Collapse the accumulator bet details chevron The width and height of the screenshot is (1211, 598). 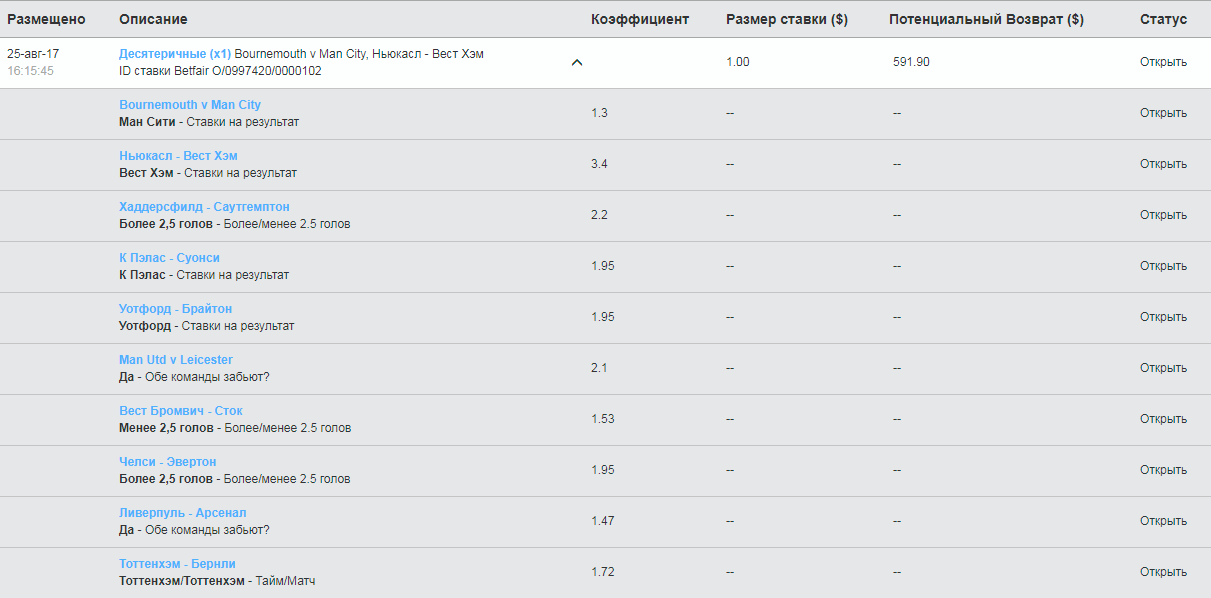pyautogui.click(x=576, y=62)
